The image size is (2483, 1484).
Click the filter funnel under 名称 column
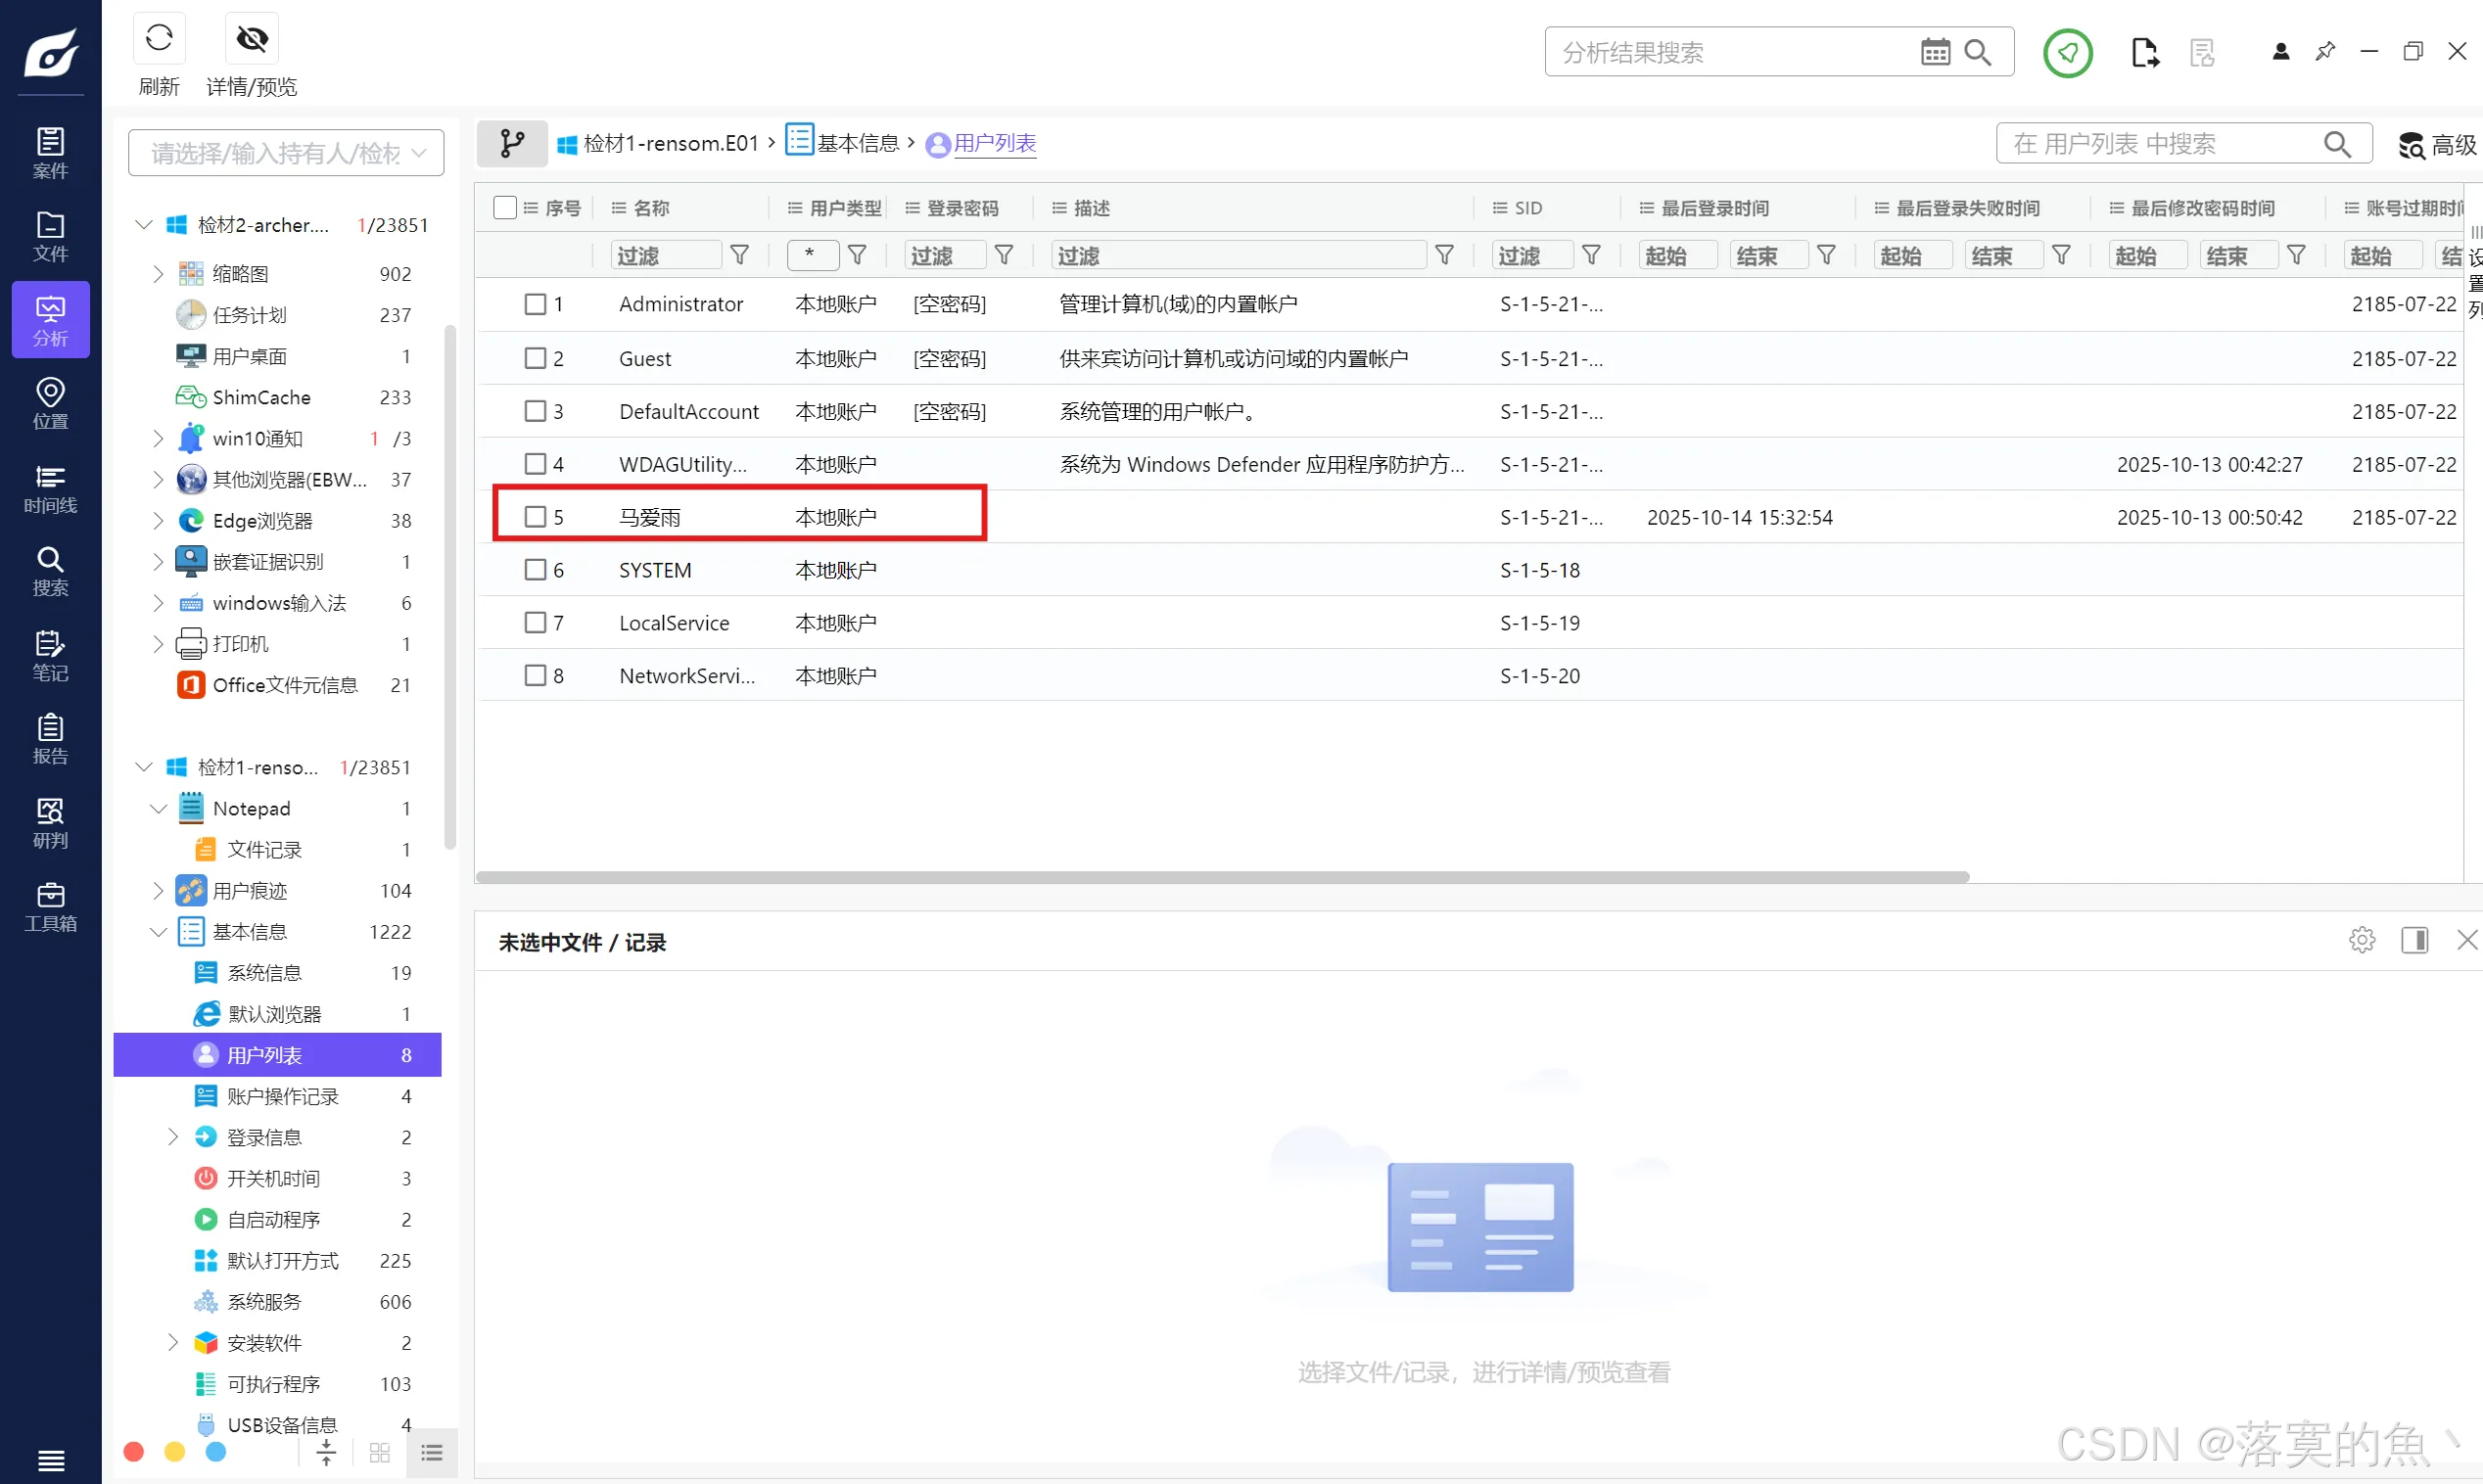pos(740,255)
